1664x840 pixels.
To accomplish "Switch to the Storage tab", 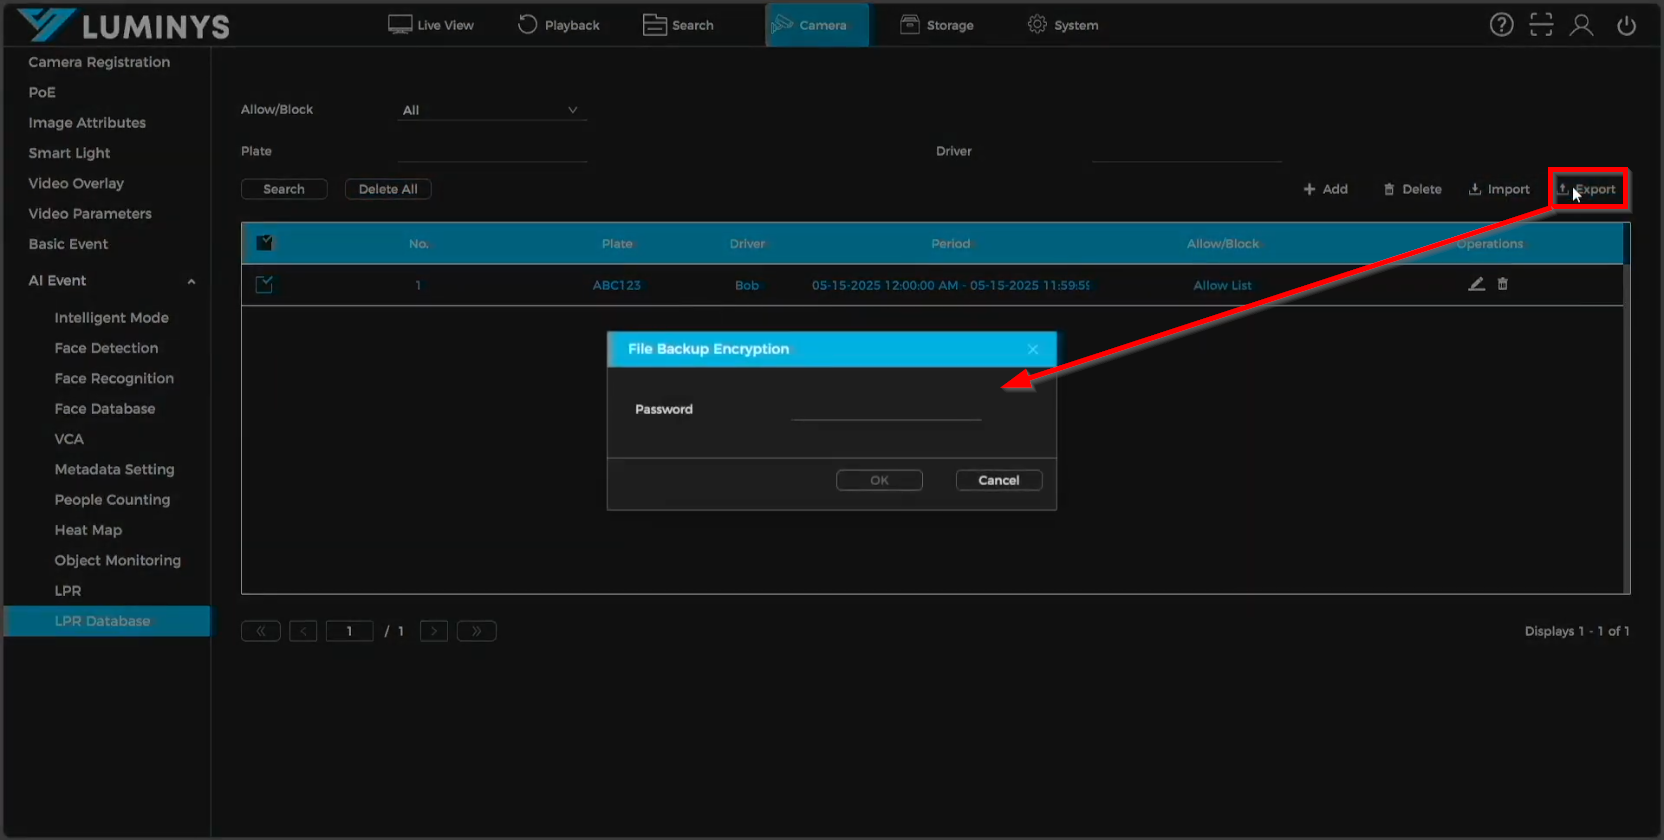I will point(937,25).
